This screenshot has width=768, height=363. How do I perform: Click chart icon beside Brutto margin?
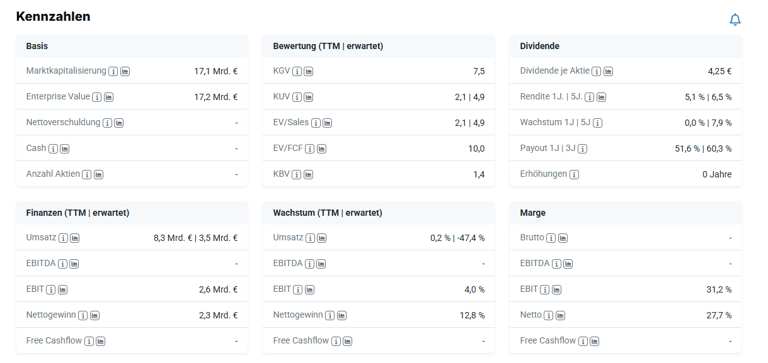tap(563, 238)
